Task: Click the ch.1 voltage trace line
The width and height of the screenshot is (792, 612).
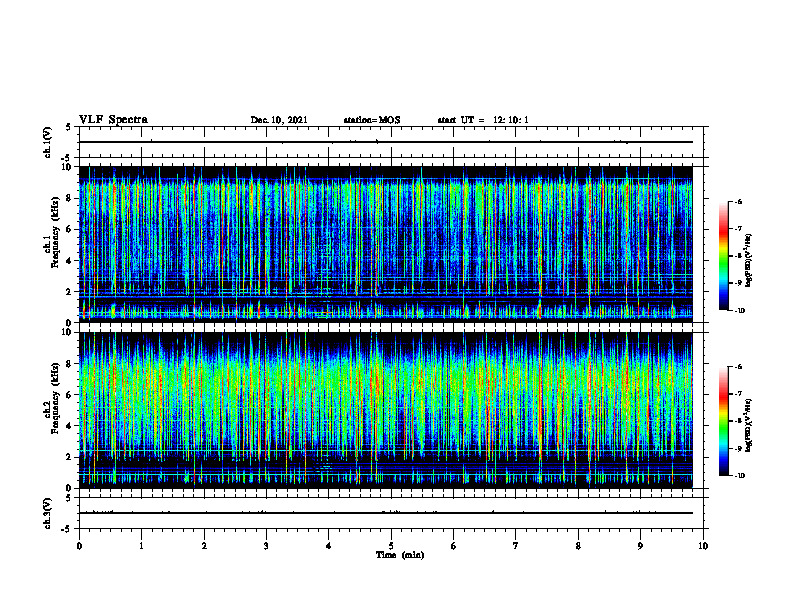Action: 385,142
